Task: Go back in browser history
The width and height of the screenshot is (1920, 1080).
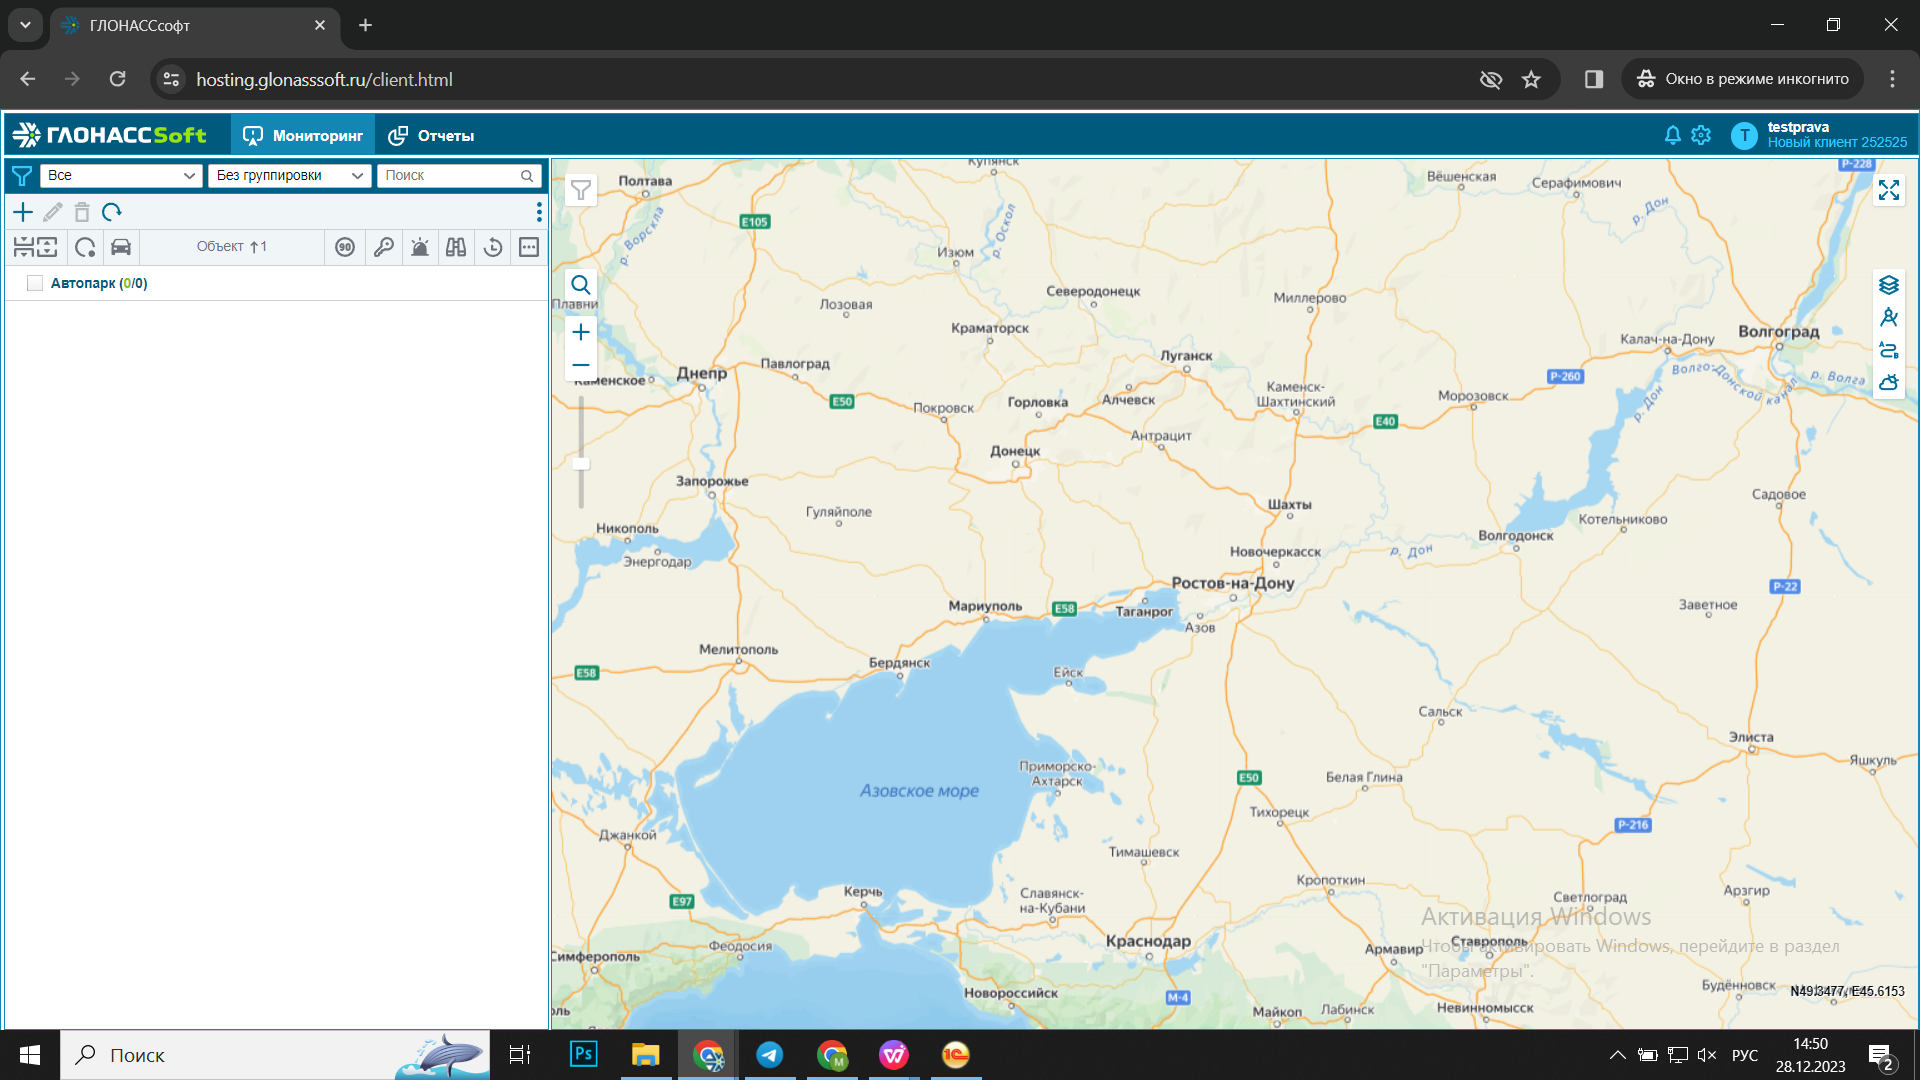Action: [x=27, y=79]
